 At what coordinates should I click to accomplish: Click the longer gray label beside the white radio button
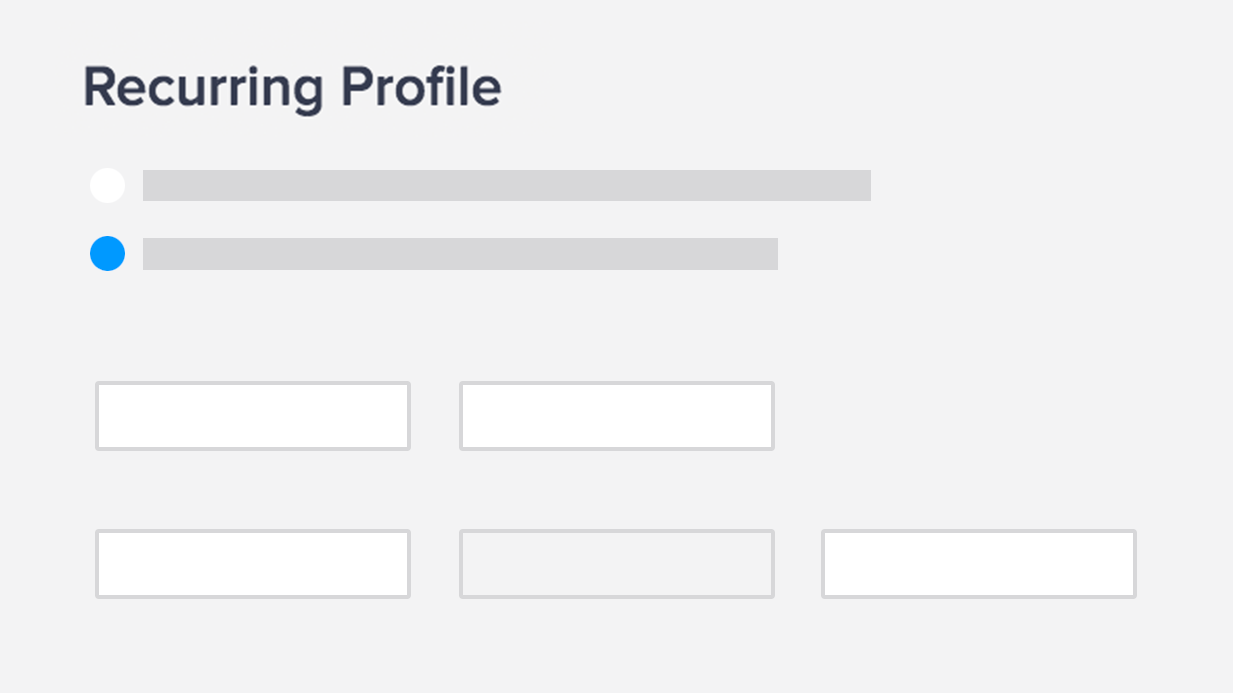pyautogui.click(x=506, y=186)
